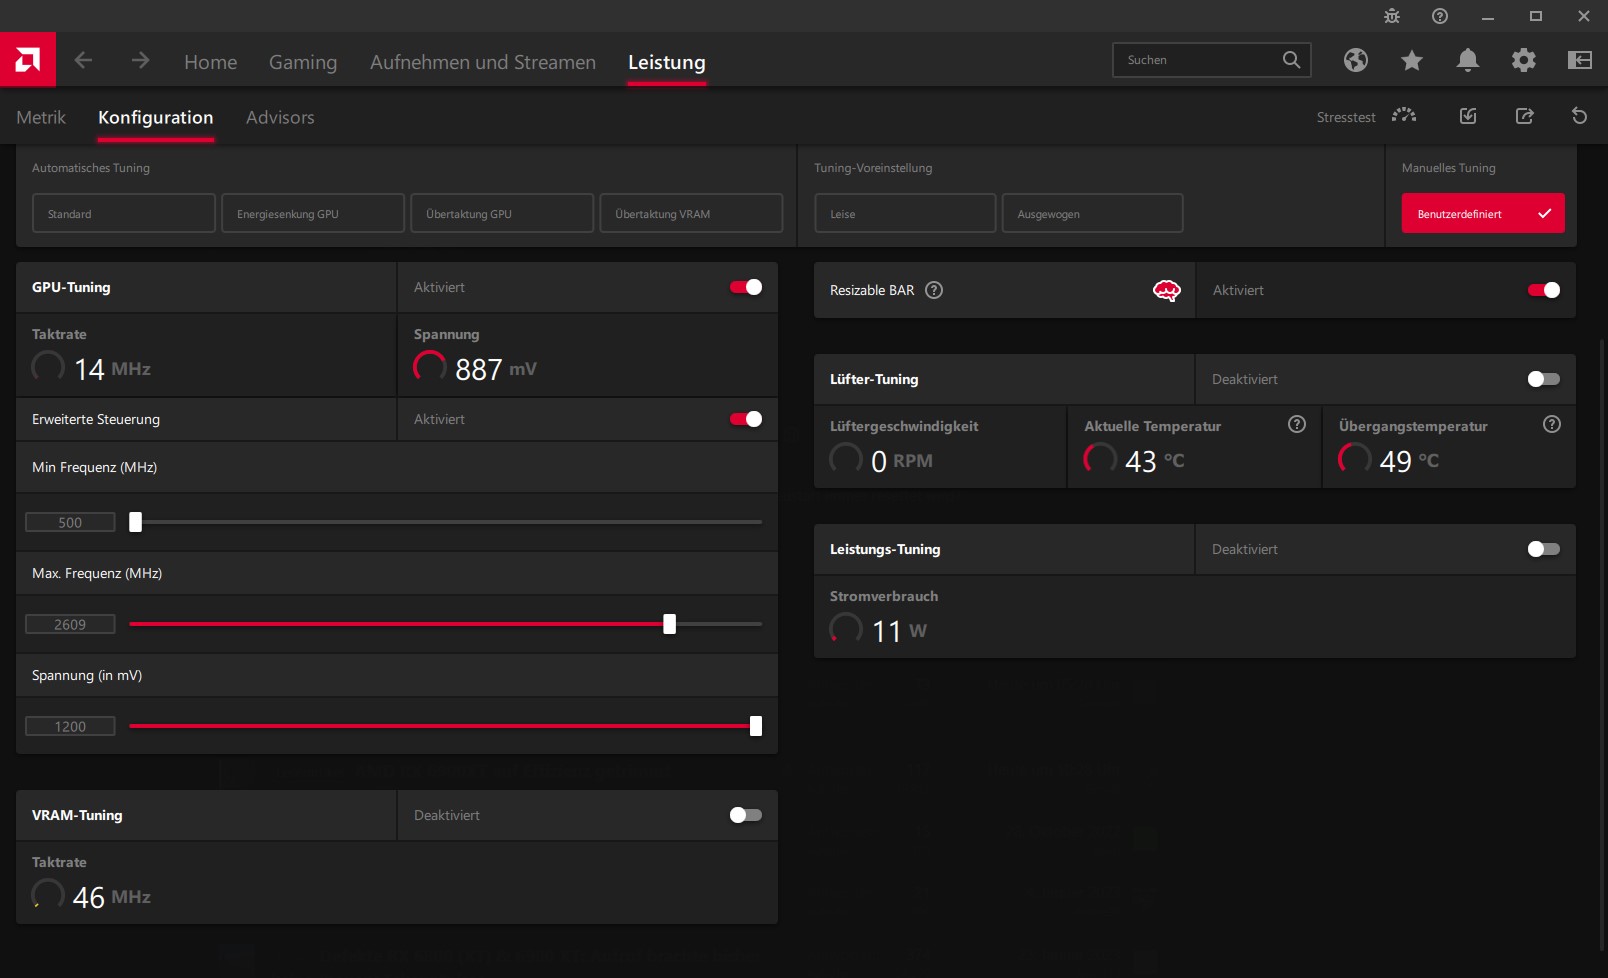Open the help question mark icon in title bar

tap(1440, 16)
